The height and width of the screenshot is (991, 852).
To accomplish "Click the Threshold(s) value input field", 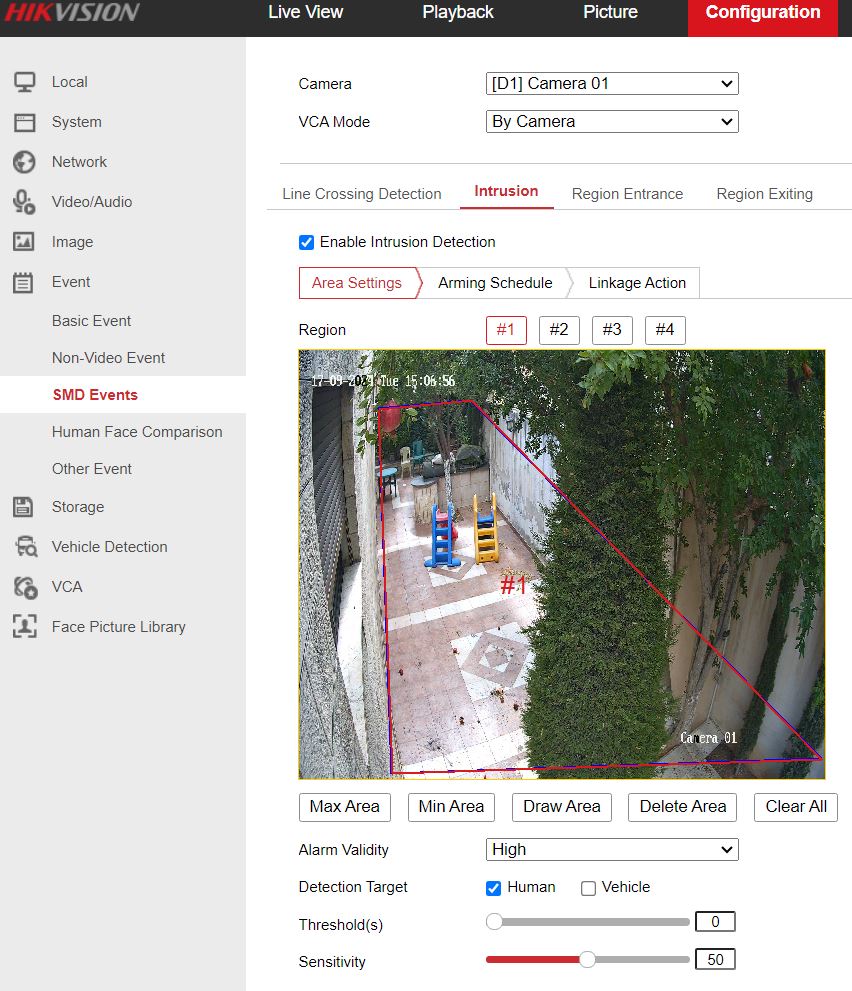I will coord(715,922).
